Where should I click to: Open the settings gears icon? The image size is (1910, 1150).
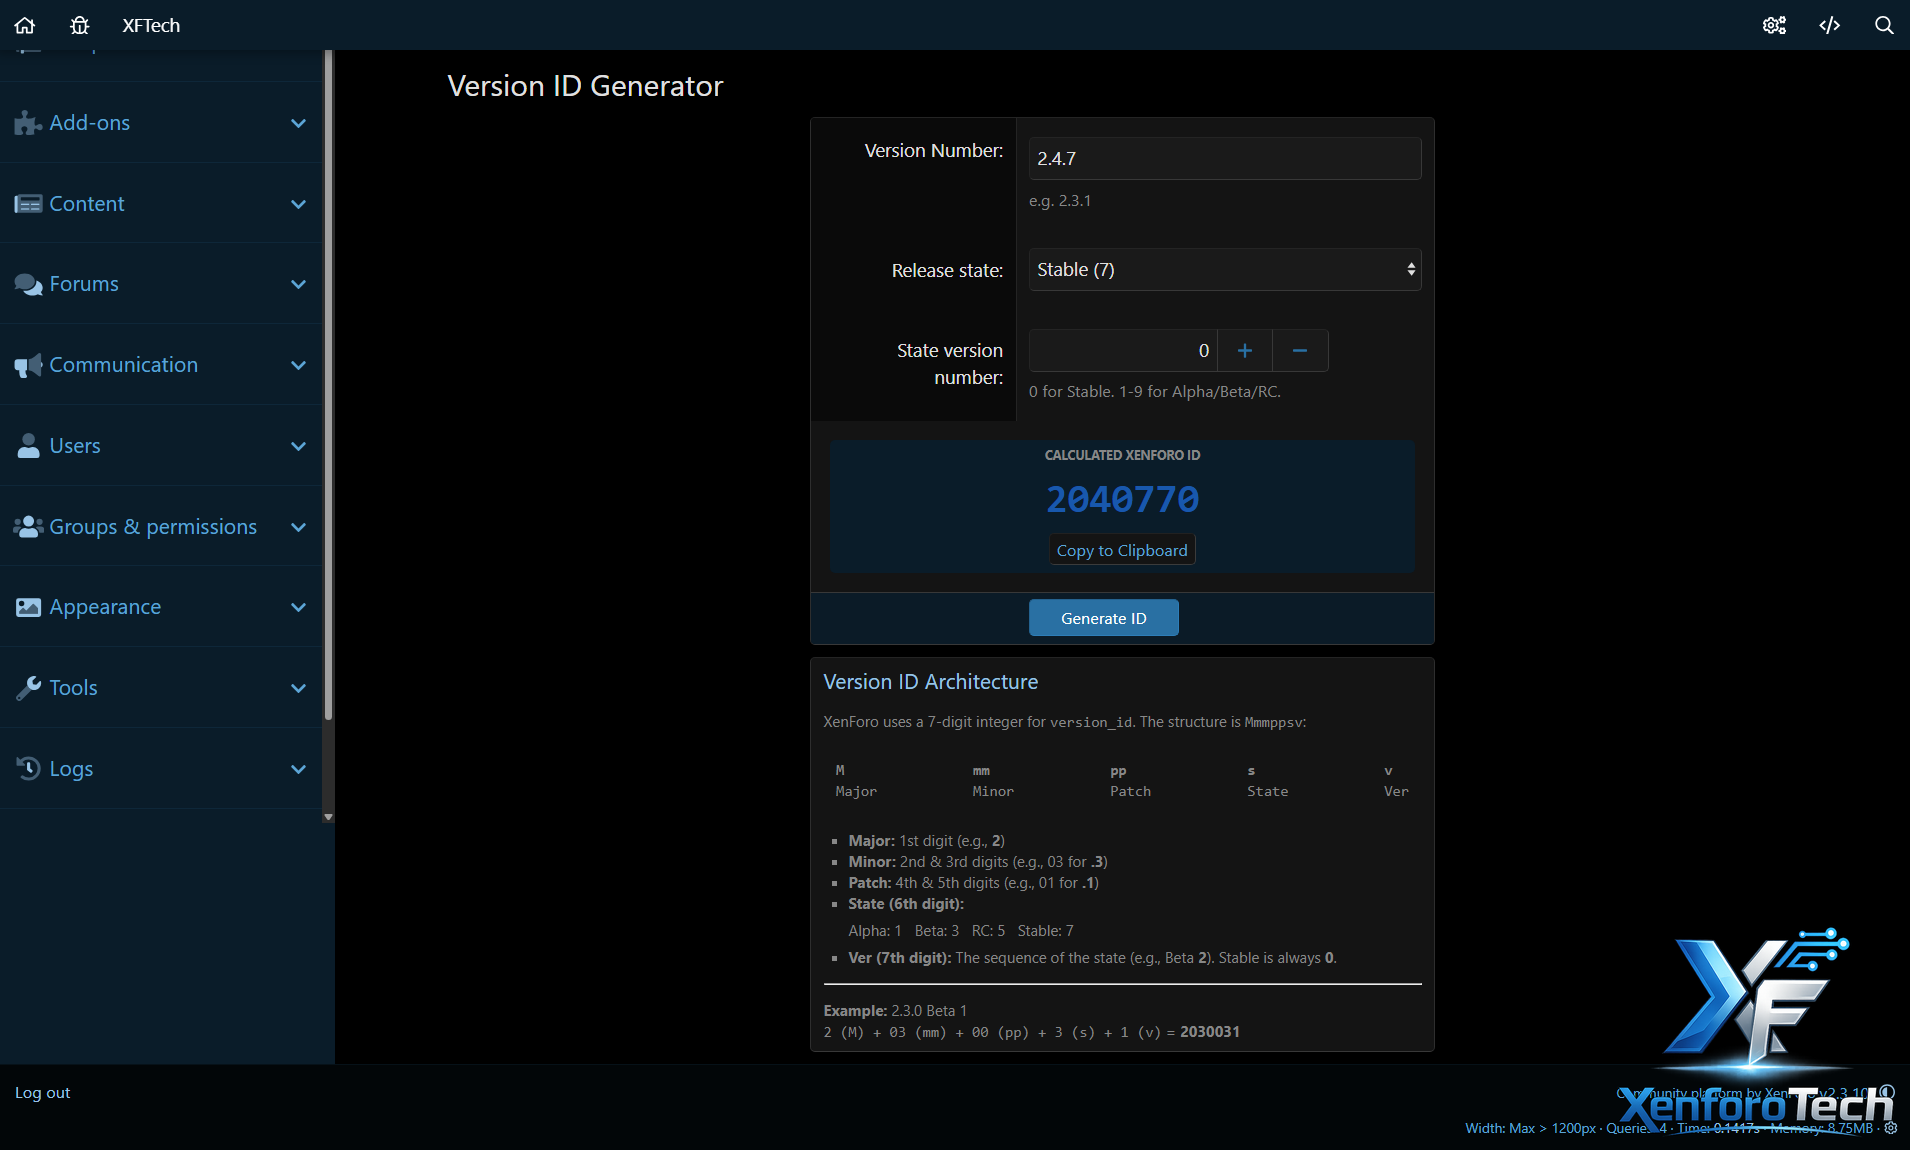click(x=1774, y=25)
